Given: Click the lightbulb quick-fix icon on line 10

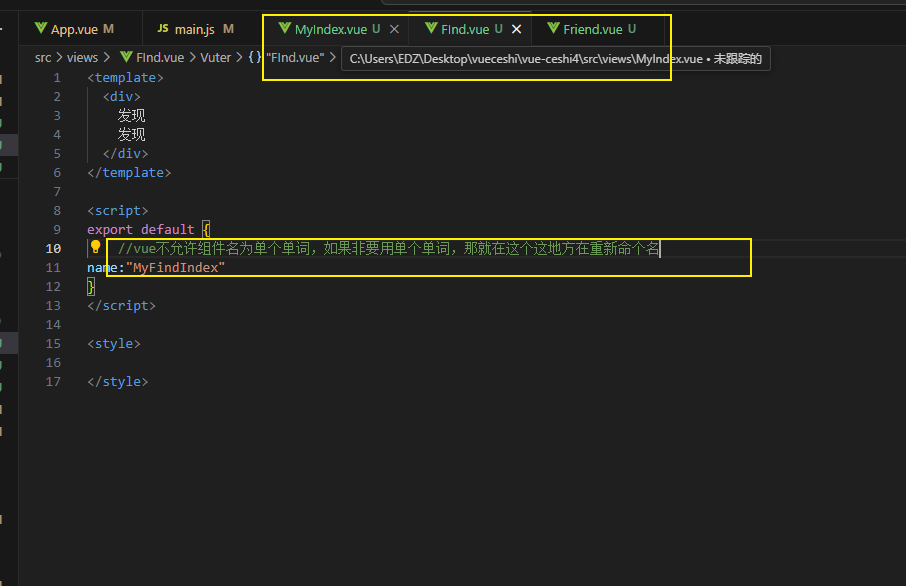Looking at the screenshot, I should (95, 247).
